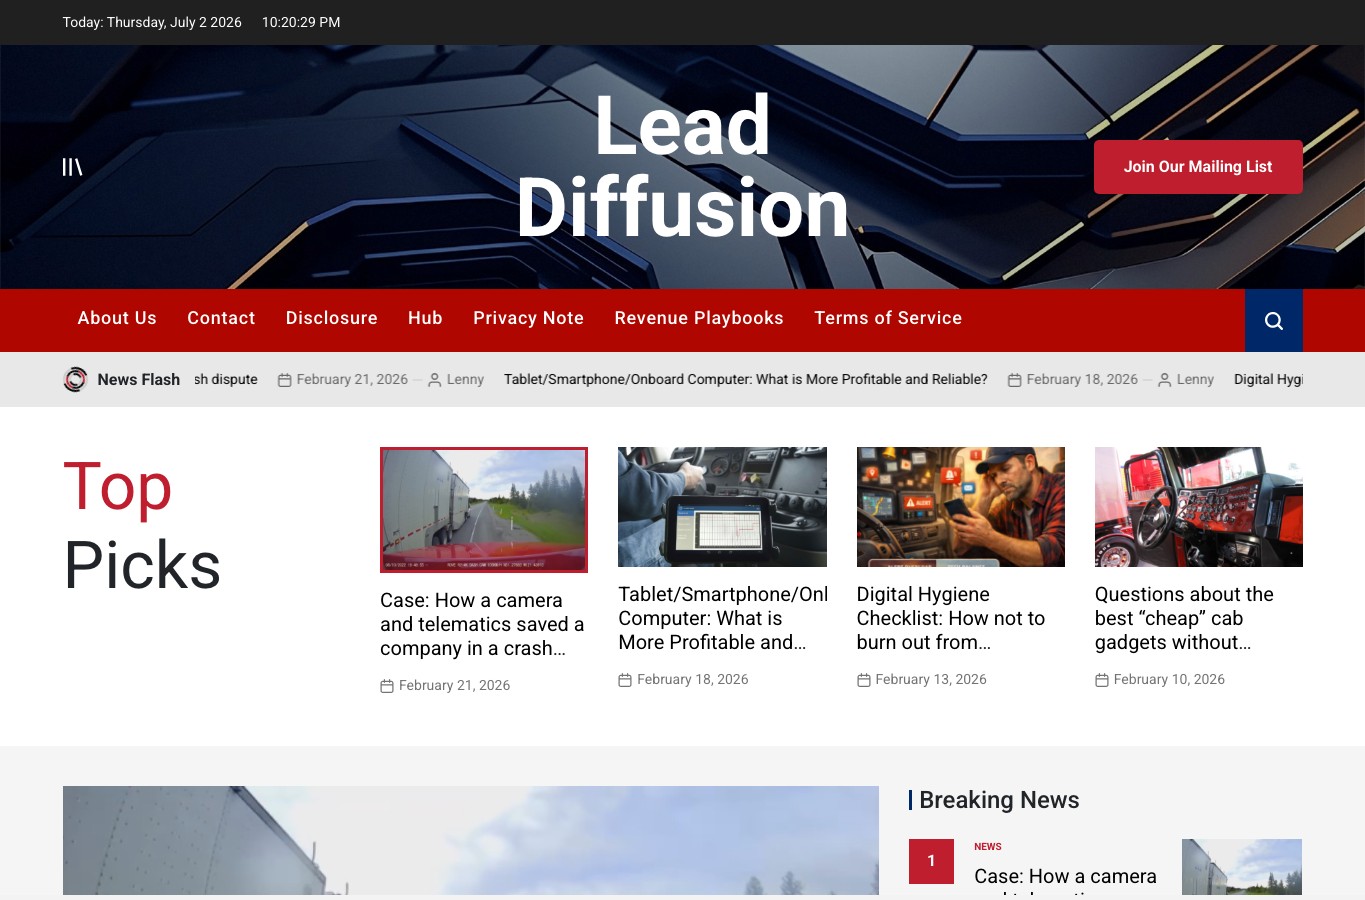Navigate to Hub
The width and height of the screenshot is (1365, 900).
point(425,318)
